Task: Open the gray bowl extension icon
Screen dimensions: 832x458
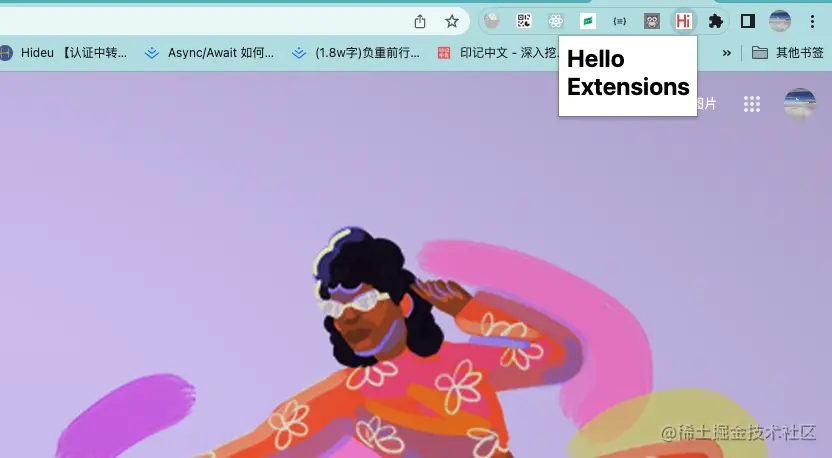Action: [492, 21]
